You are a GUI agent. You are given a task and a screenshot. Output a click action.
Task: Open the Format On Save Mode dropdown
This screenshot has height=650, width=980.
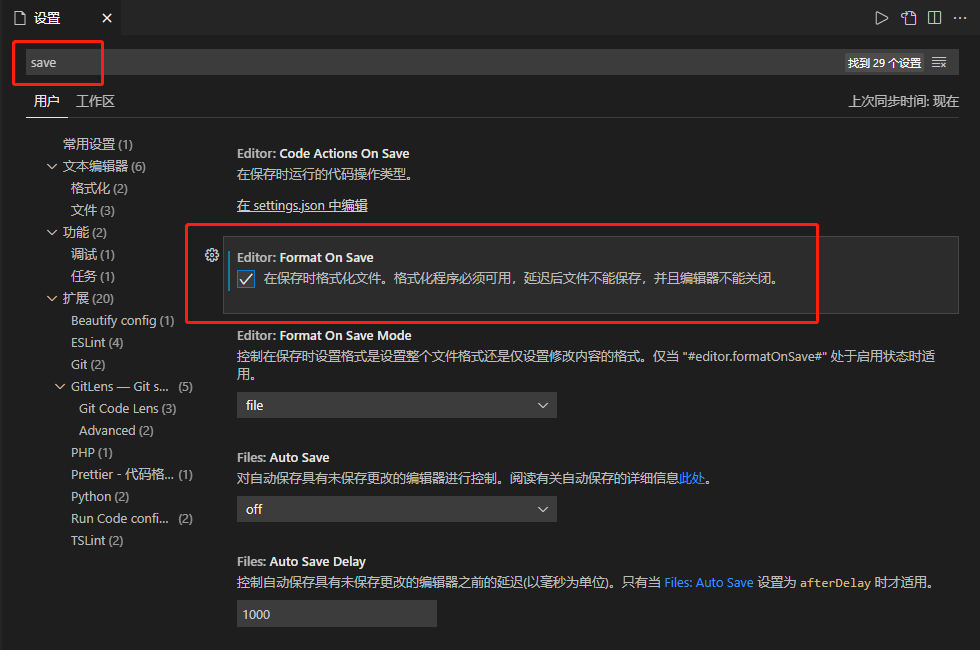(396, 405)
